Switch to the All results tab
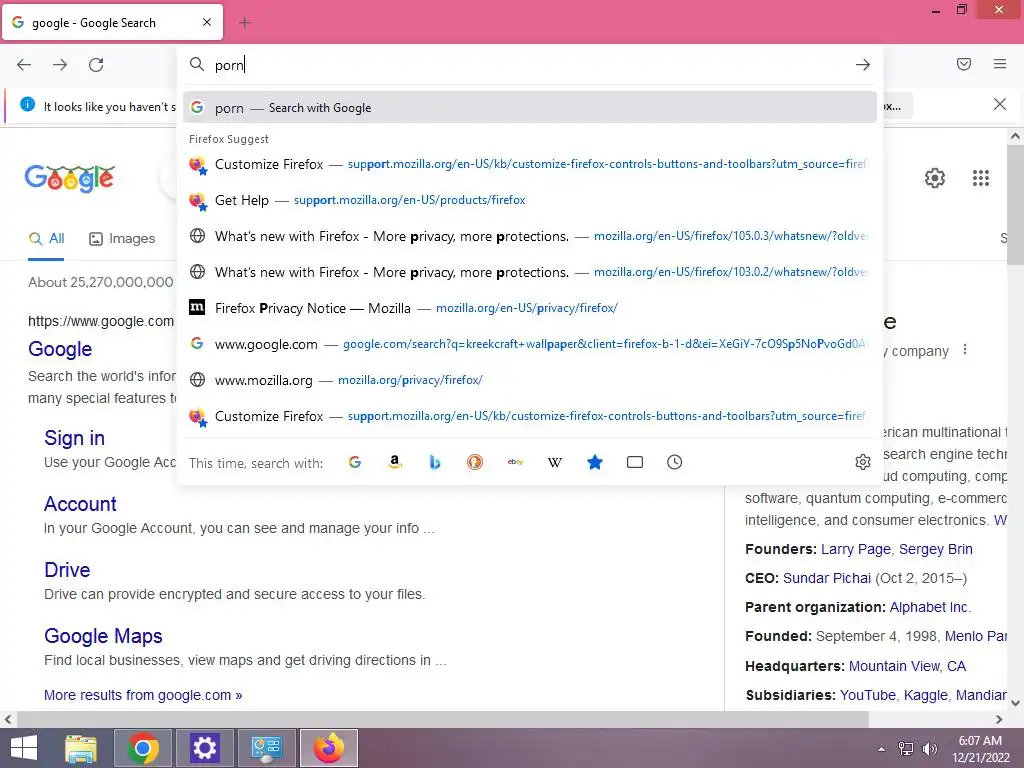The height and width of the screenshot is (768, 1024). 46,238
